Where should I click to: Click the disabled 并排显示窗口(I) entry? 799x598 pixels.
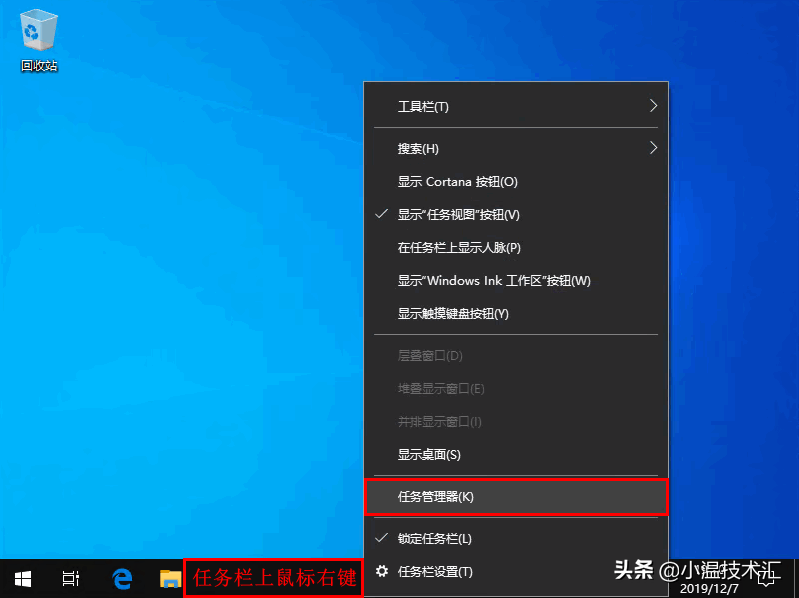point(516,422)
